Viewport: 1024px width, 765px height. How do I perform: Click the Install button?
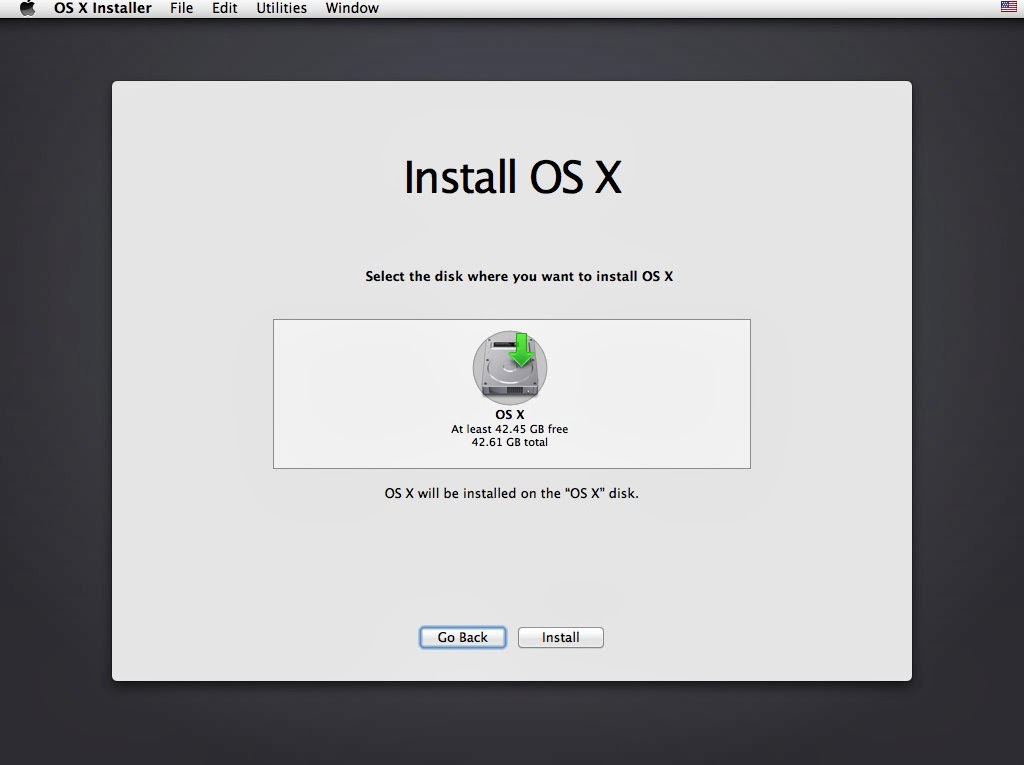coord(560,637)
